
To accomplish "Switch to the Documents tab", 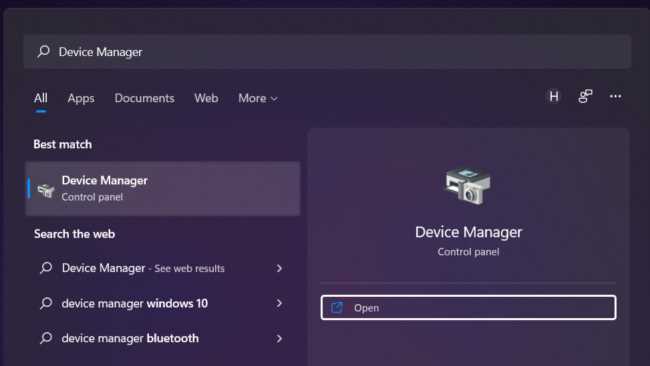I will coord(144,98).
